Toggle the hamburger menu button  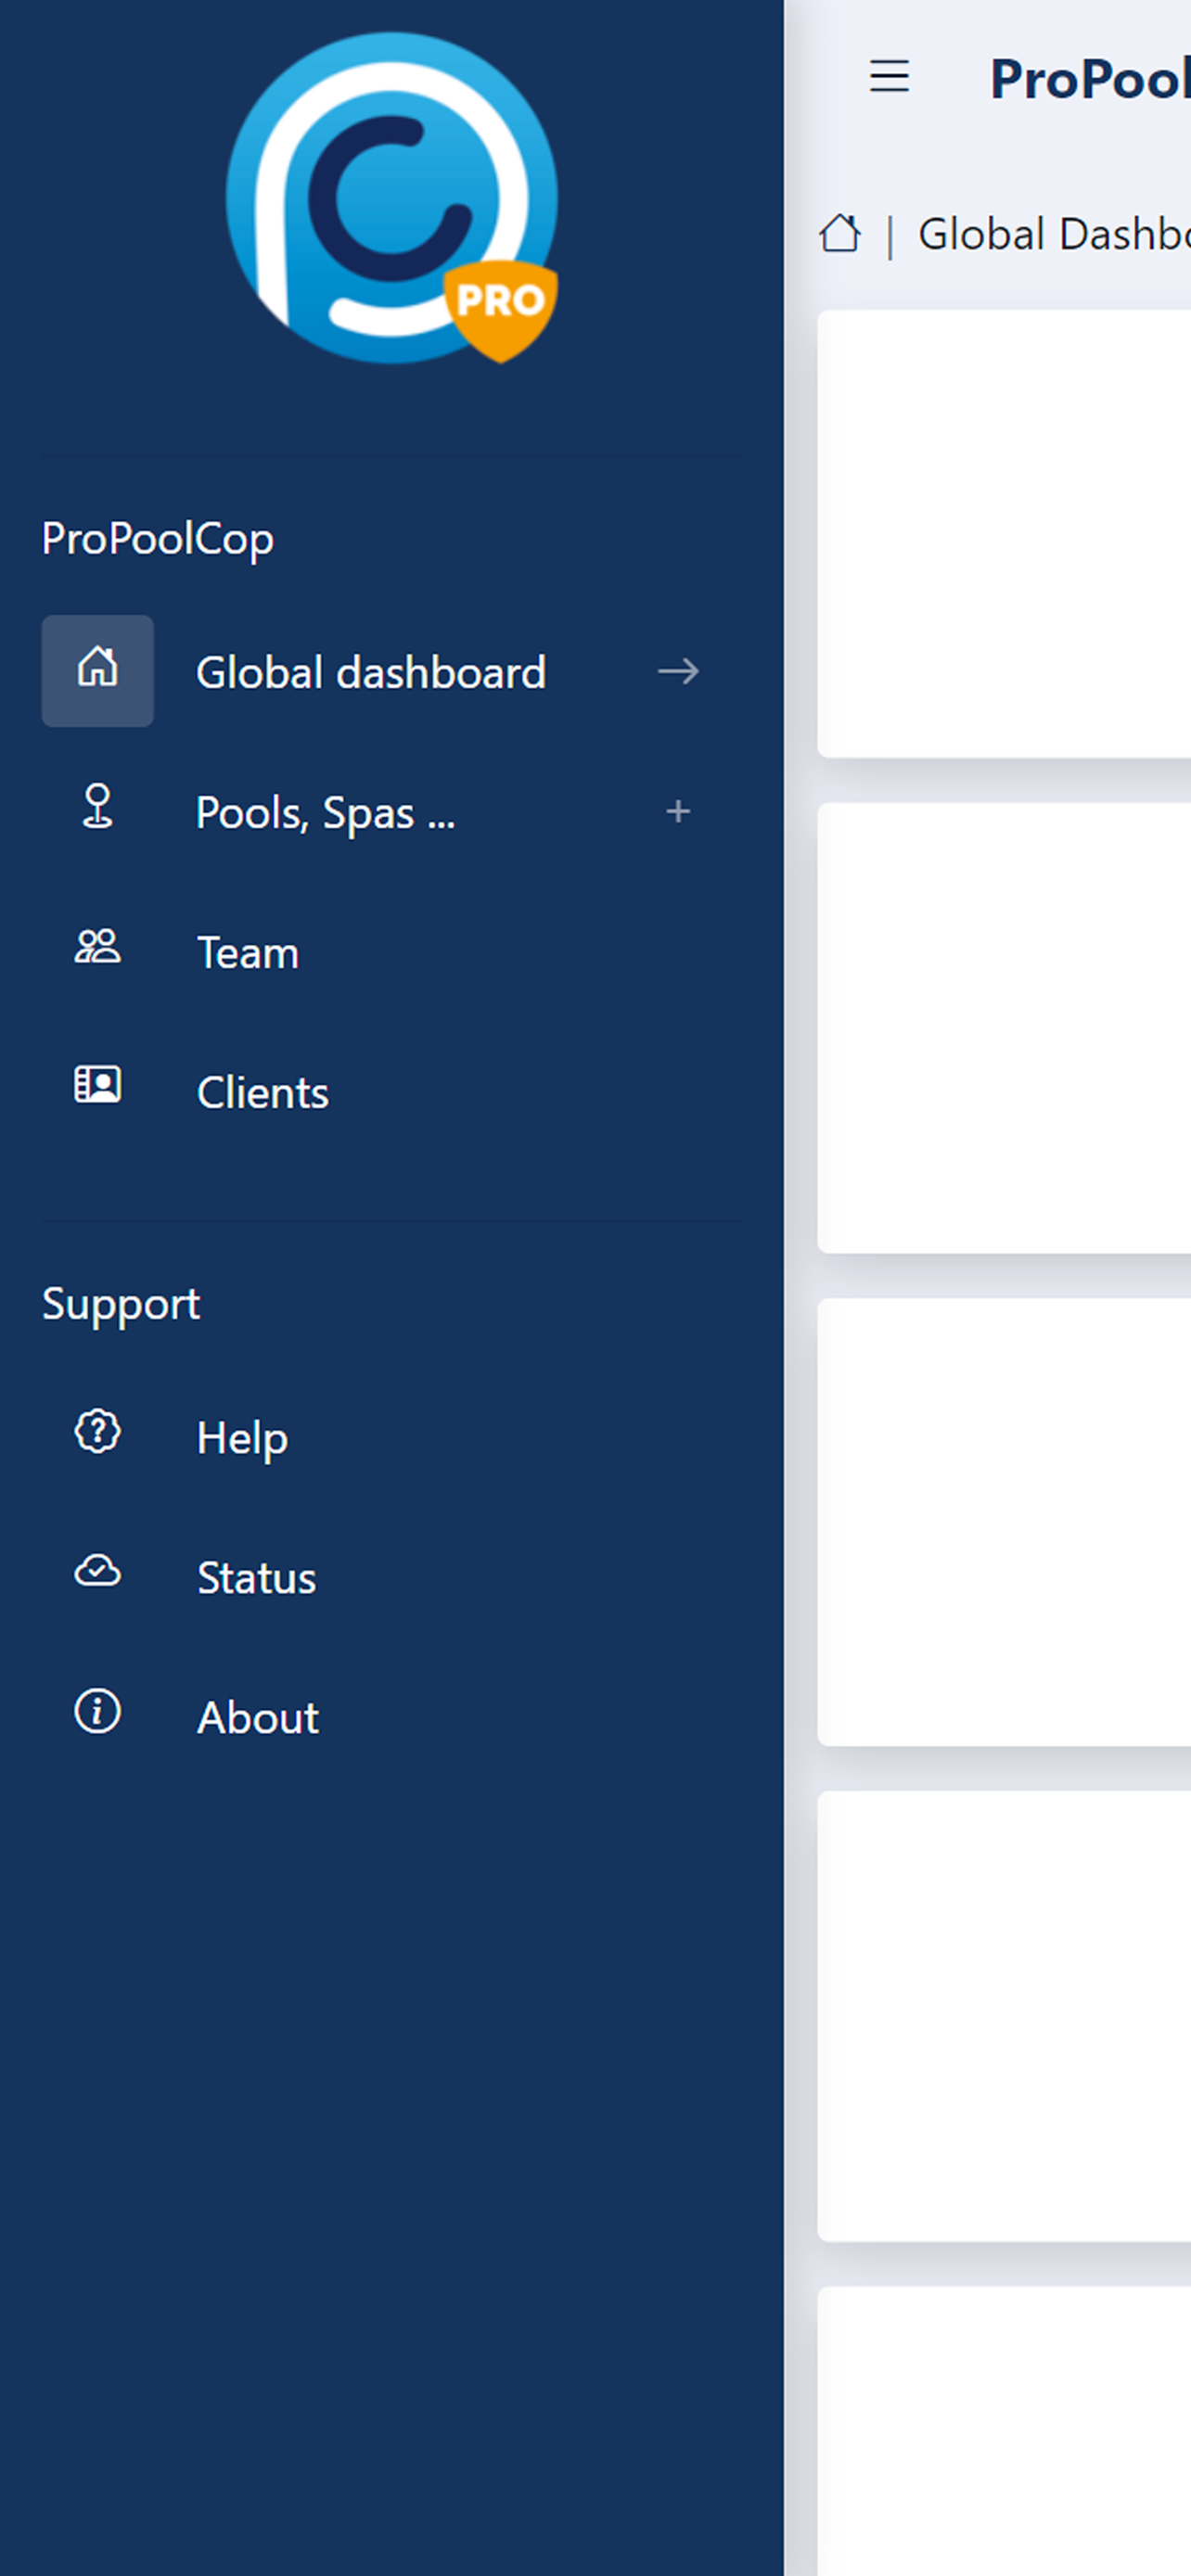(x=889, y=77)
